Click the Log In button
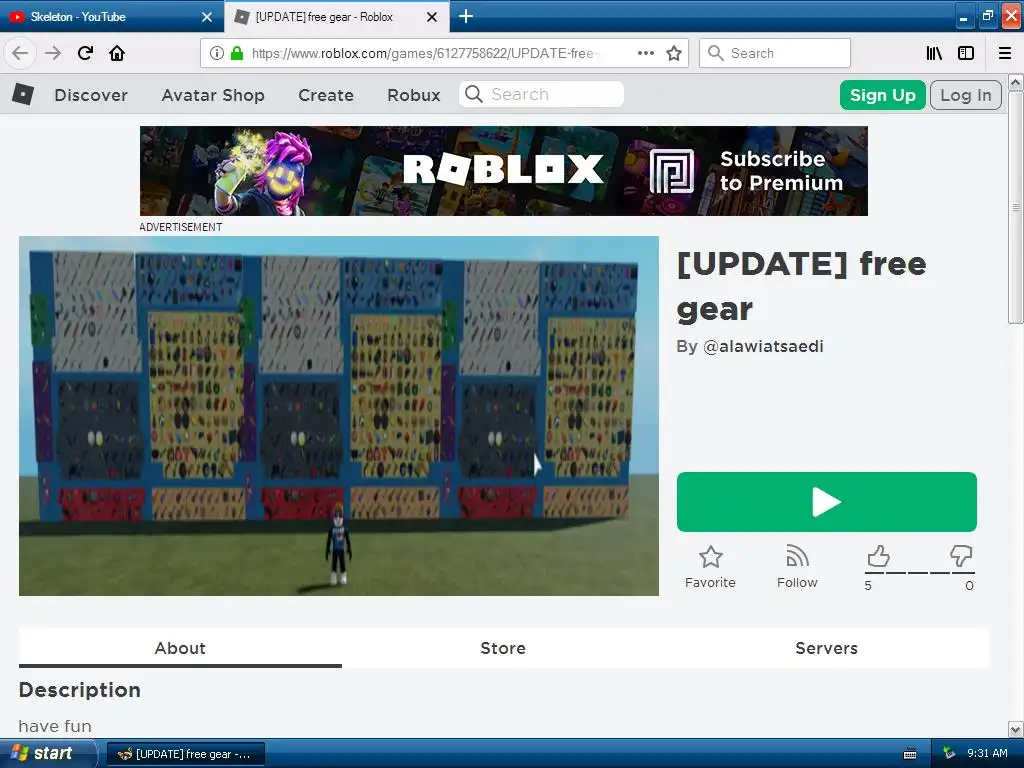 point(965,95)
